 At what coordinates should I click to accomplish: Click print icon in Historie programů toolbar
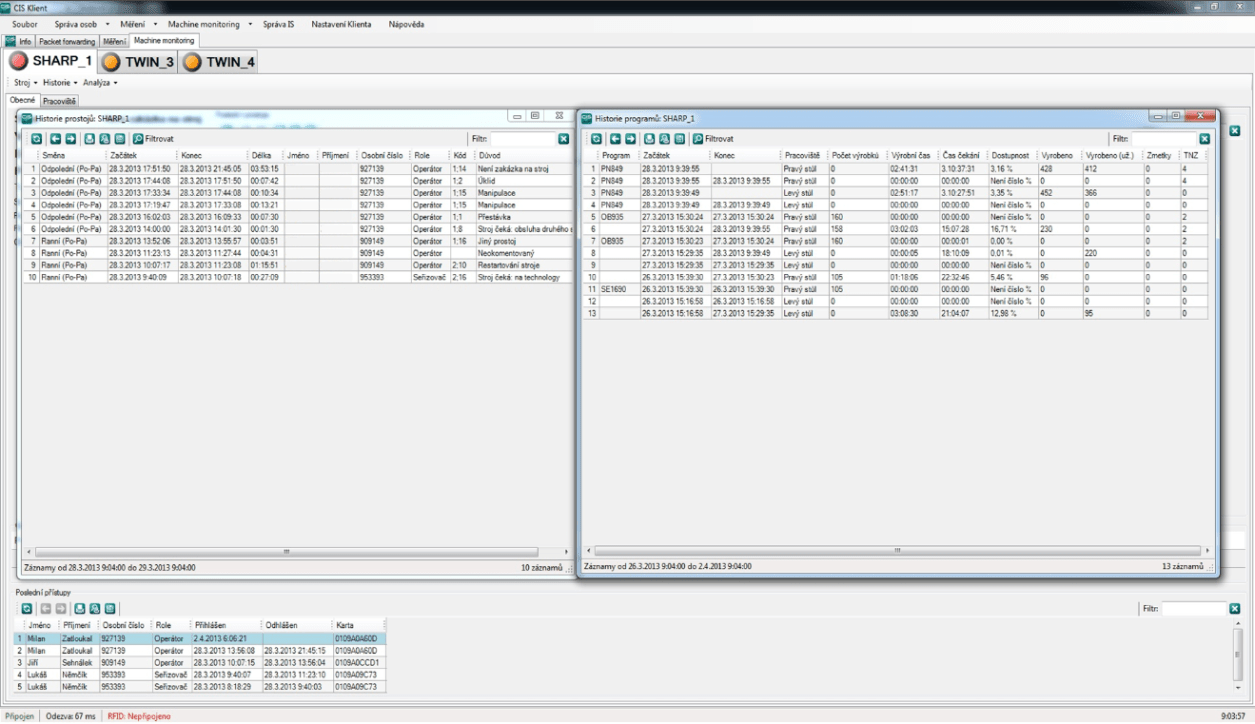pos(649,139)
